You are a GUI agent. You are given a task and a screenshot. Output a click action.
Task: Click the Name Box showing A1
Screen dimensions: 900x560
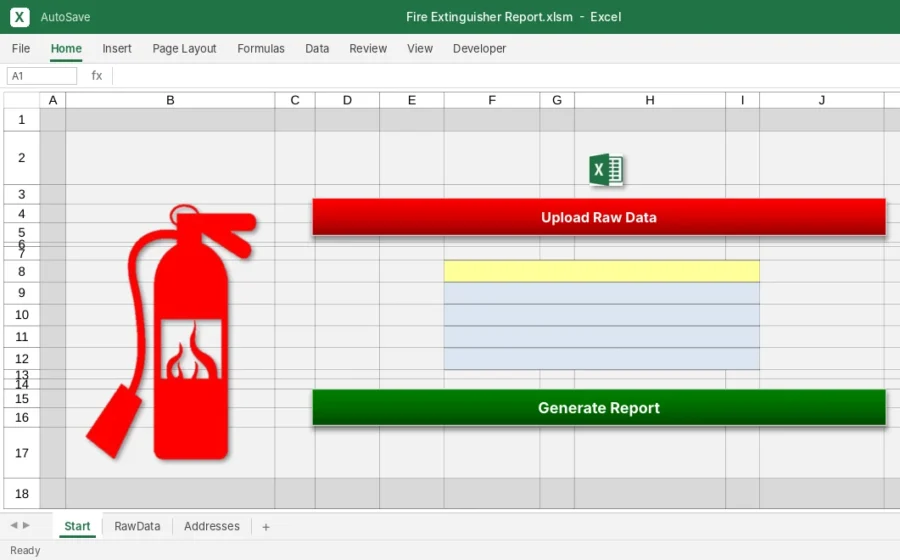pyautogui.click(x=41, y=76)
